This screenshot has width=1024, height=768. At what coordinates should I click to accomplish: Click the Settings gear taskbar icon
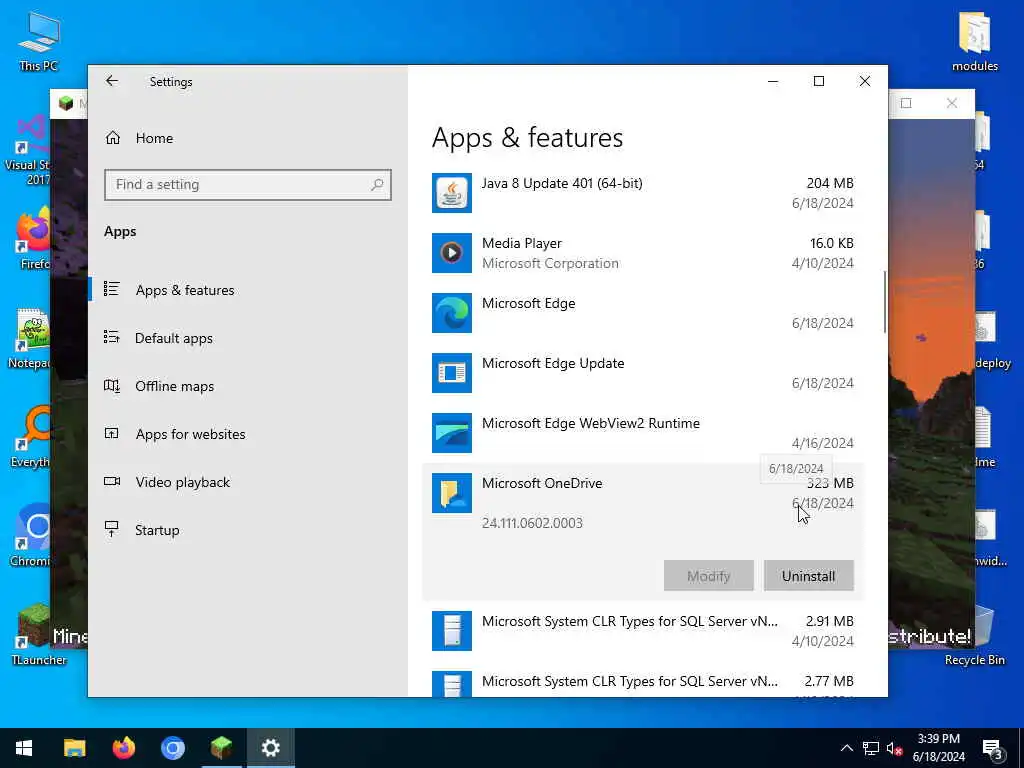click(270, 748)
